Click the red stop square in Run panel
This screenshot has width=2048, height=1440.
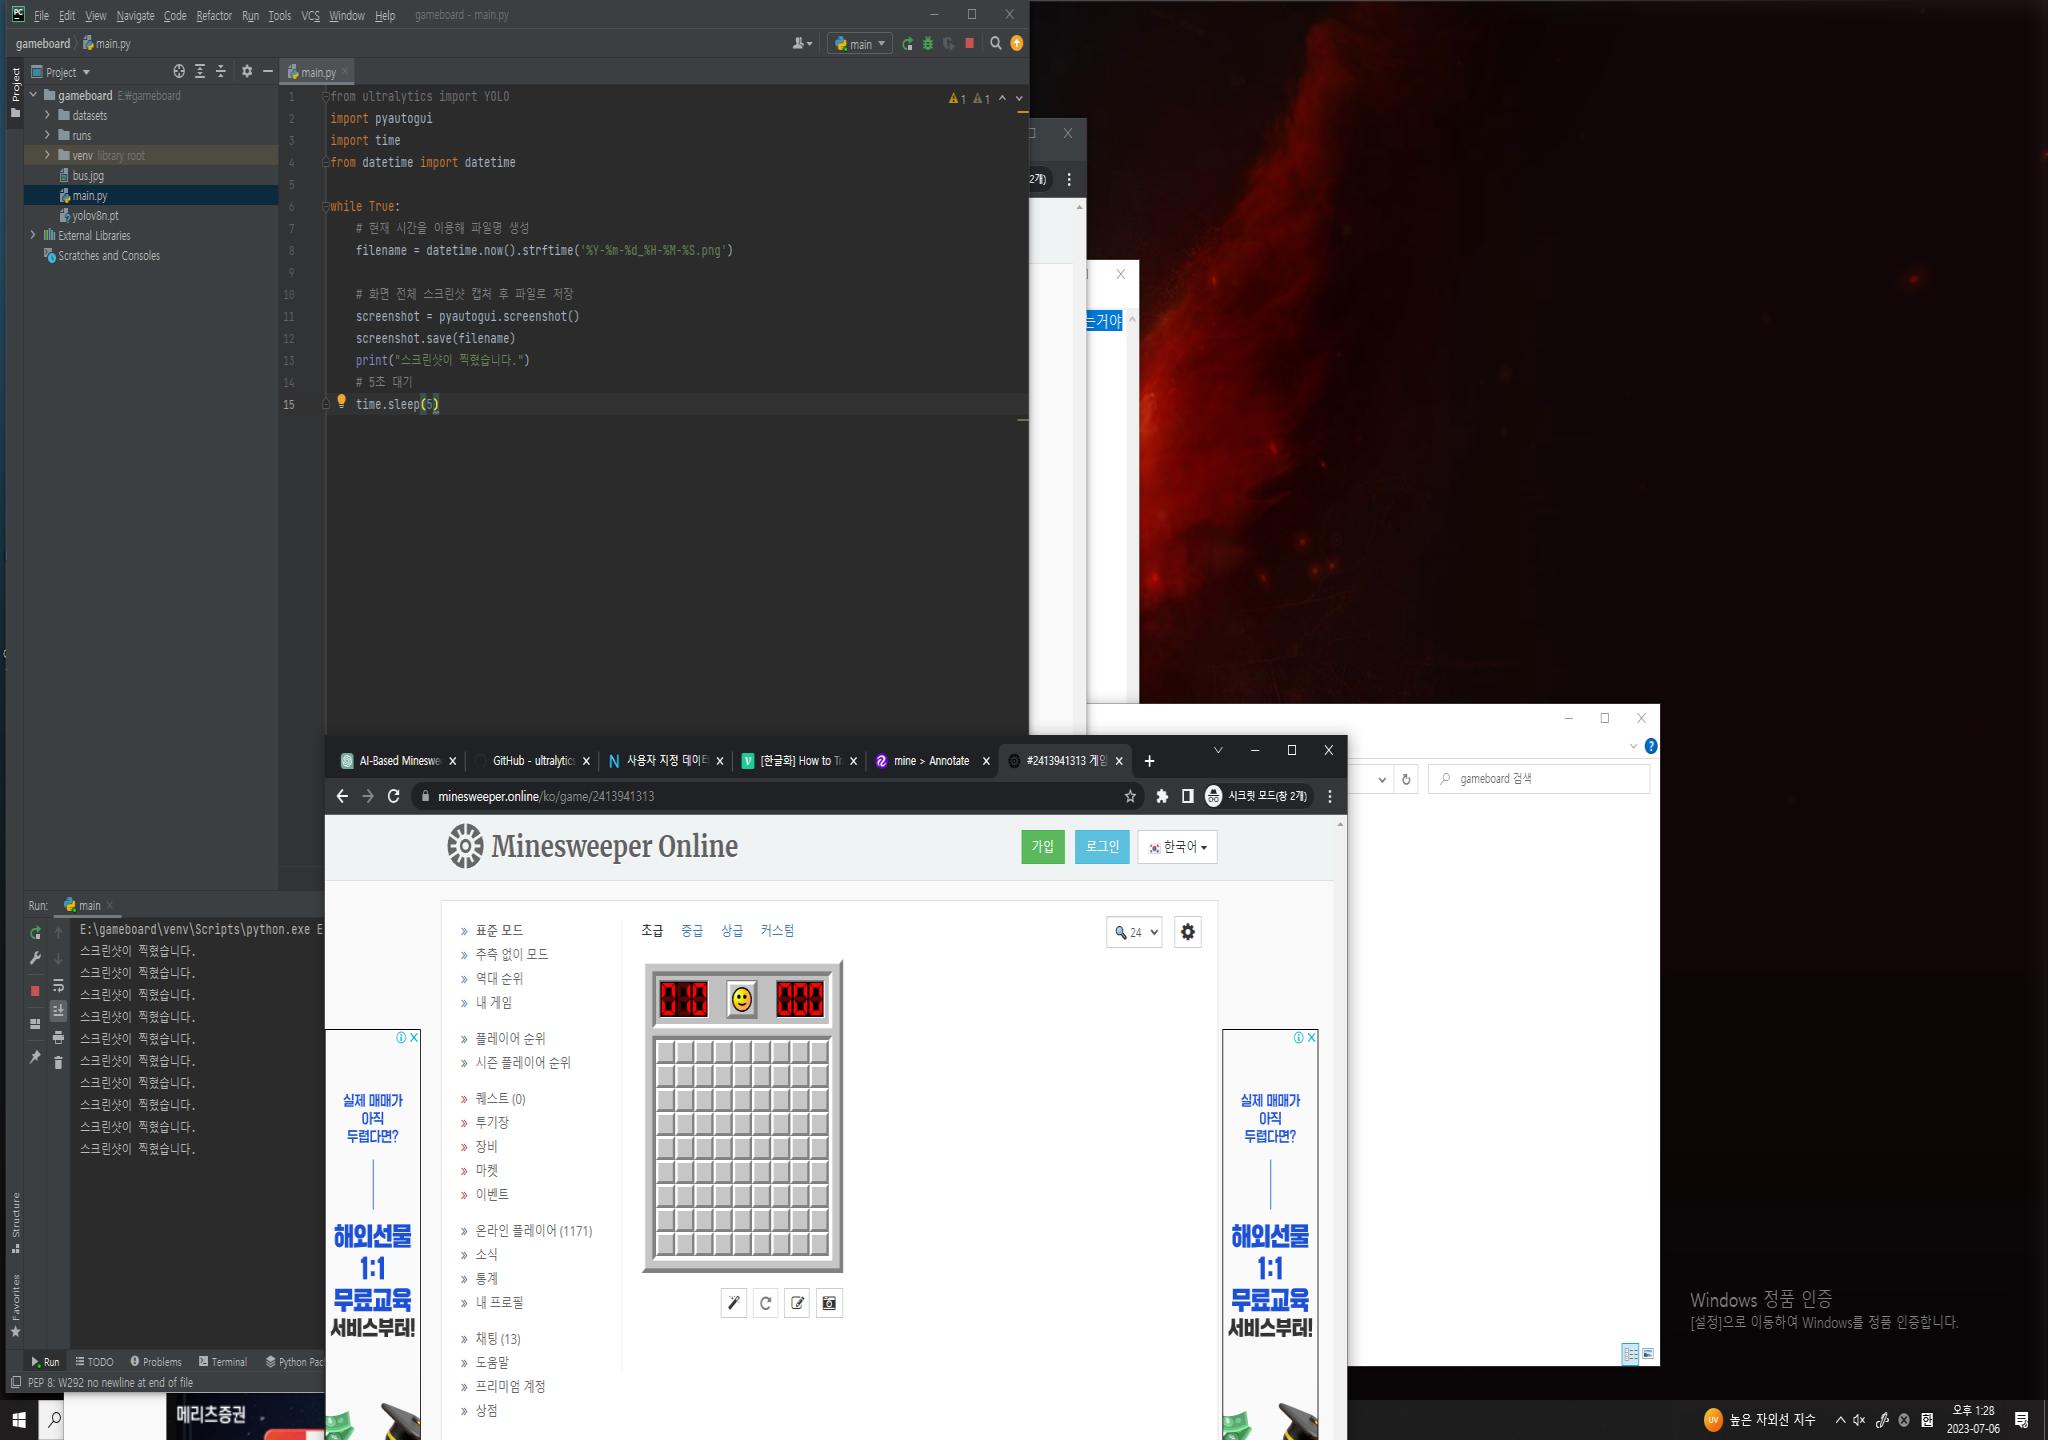coord(35,991)
